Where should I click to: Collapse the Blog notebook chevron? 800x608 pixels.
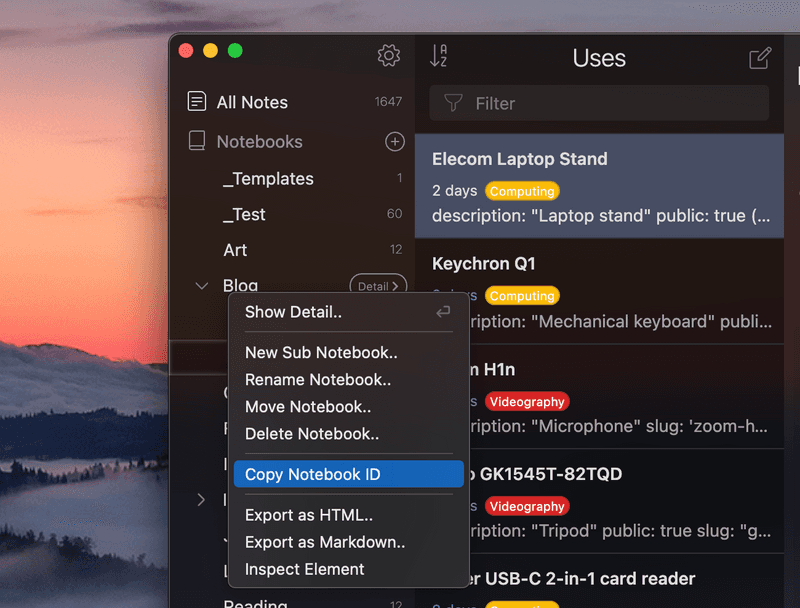point(202,286)
